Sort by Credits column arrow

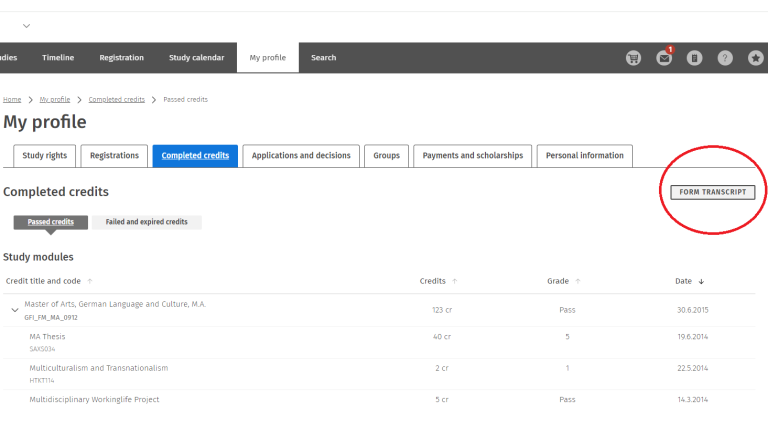[455, 282]
